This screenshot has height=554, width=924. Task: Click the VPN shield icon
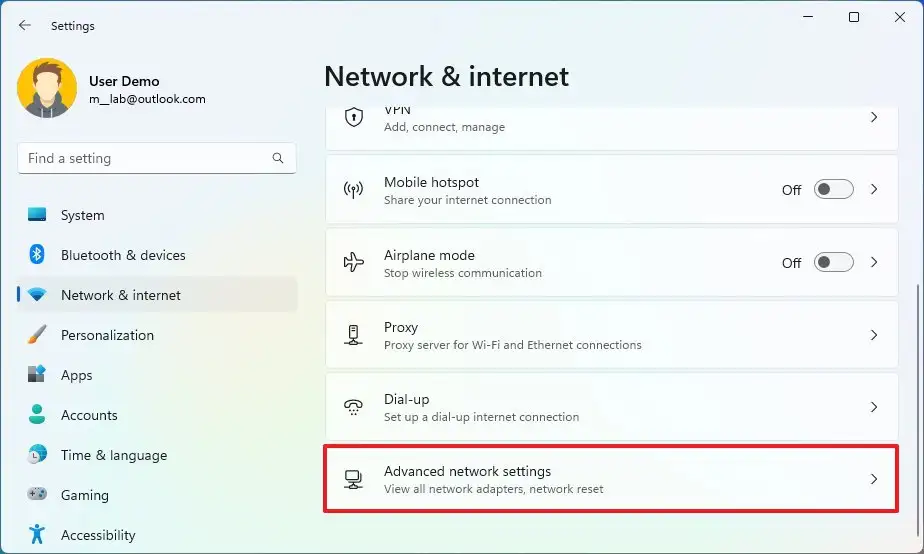click(x=354, y=118)
